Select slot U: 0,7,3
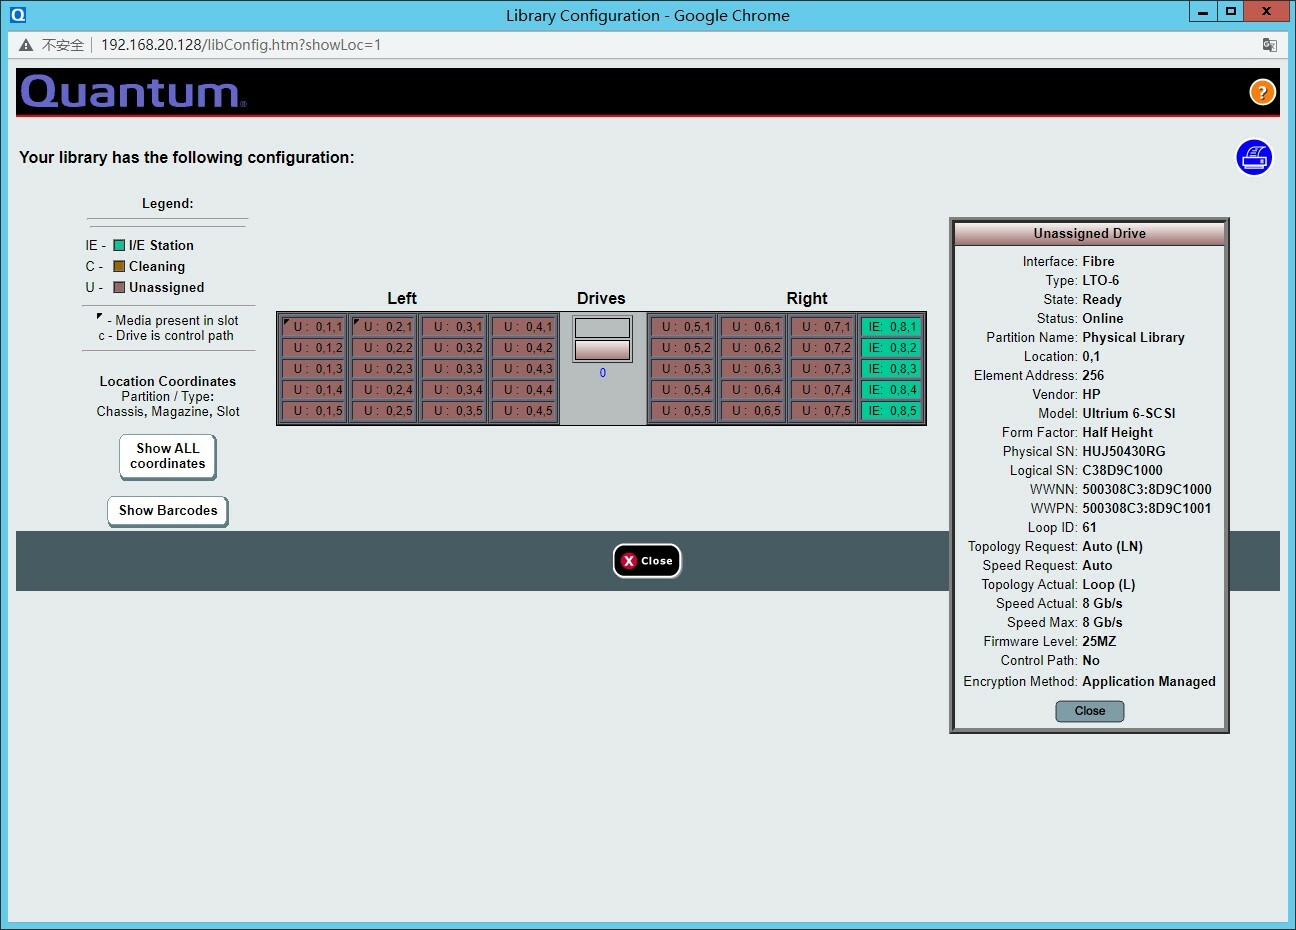 click(822, 369)
